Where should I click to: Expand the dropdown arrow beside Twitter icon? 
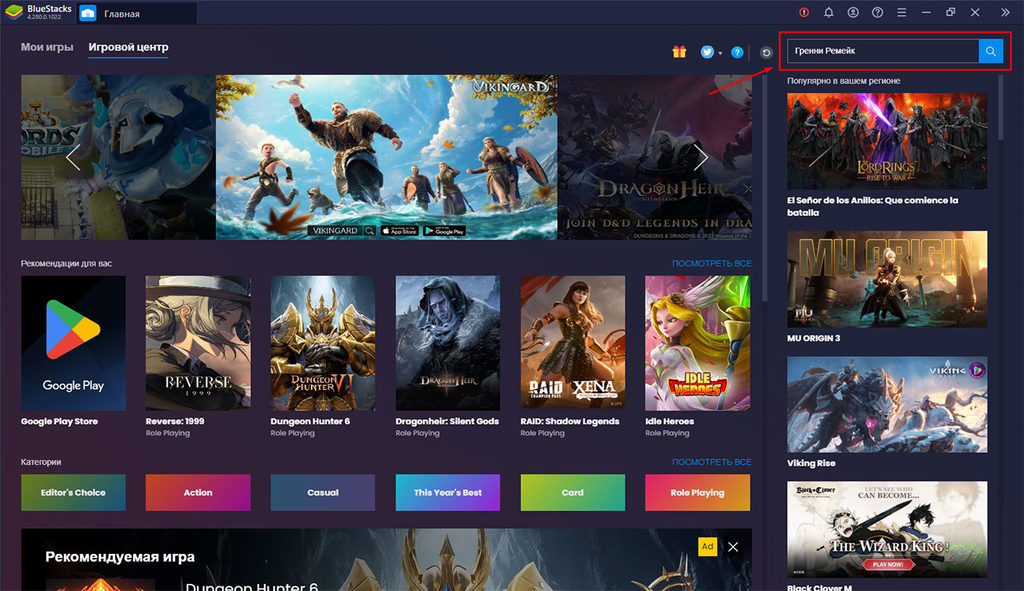[x=720, y=54]
